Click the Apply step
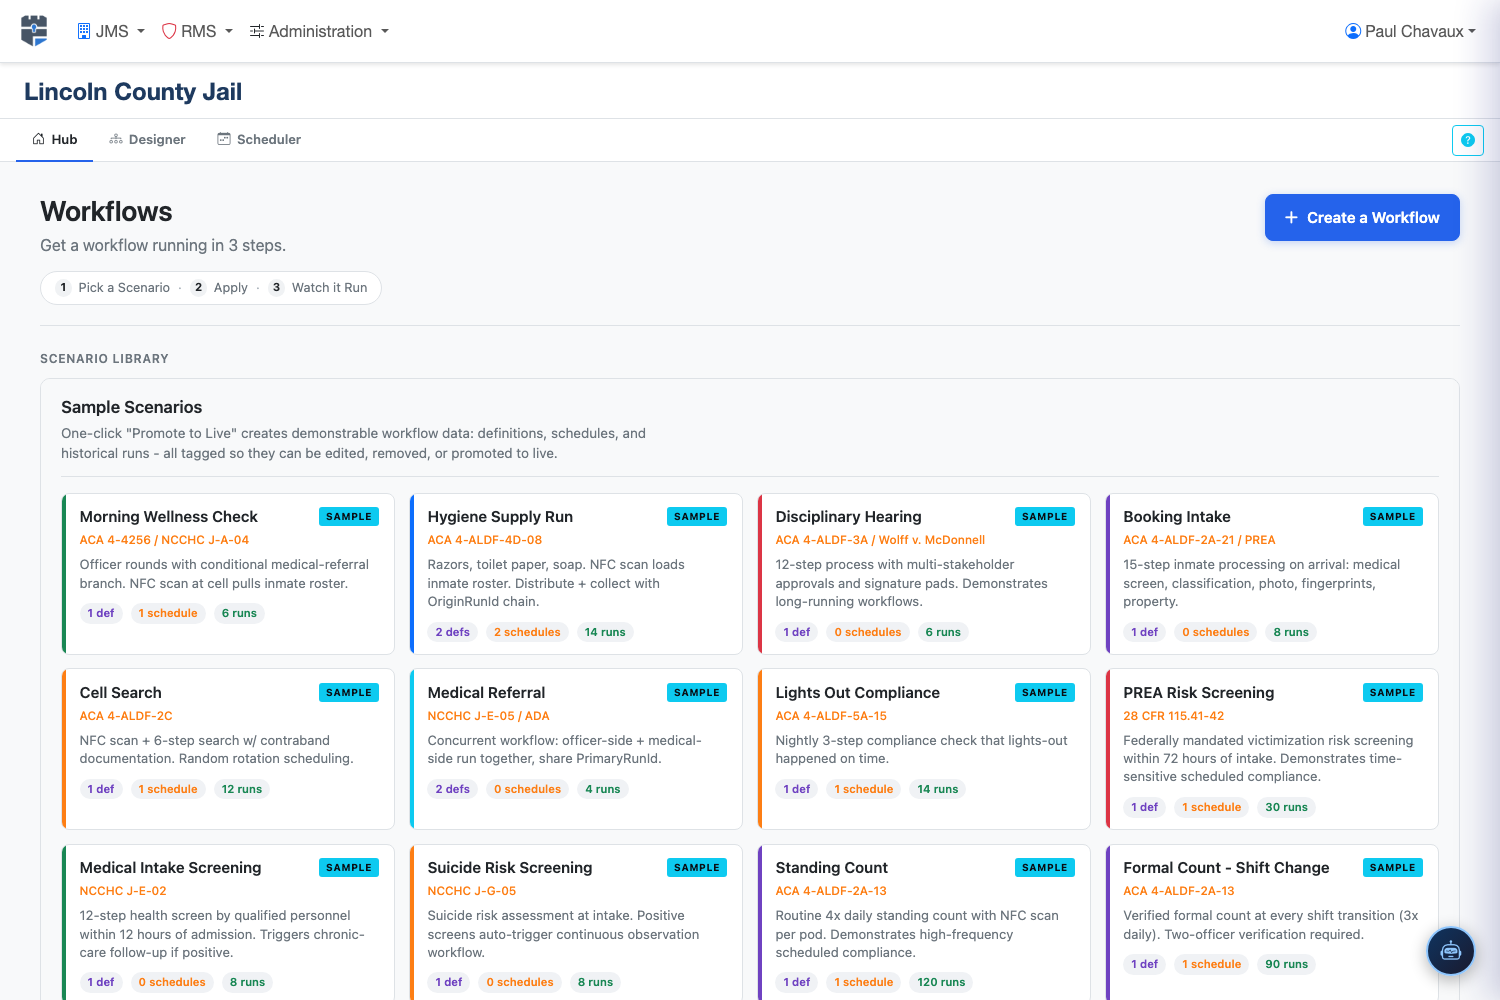1500x1000 pixels. [x=219, y=287]
